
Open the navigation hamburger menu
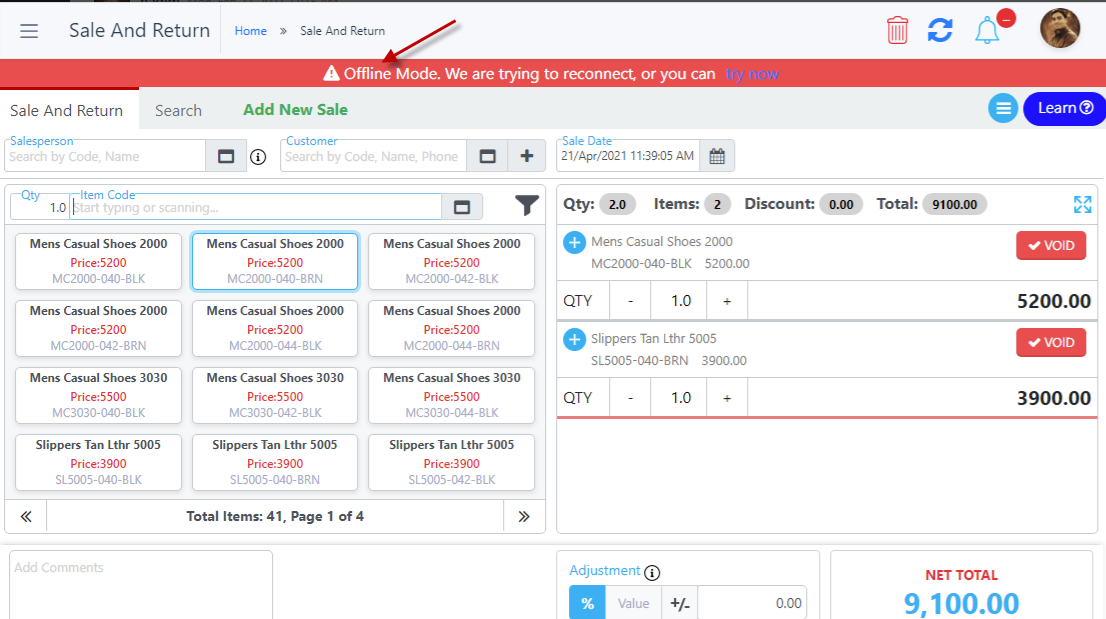point(29,30)
